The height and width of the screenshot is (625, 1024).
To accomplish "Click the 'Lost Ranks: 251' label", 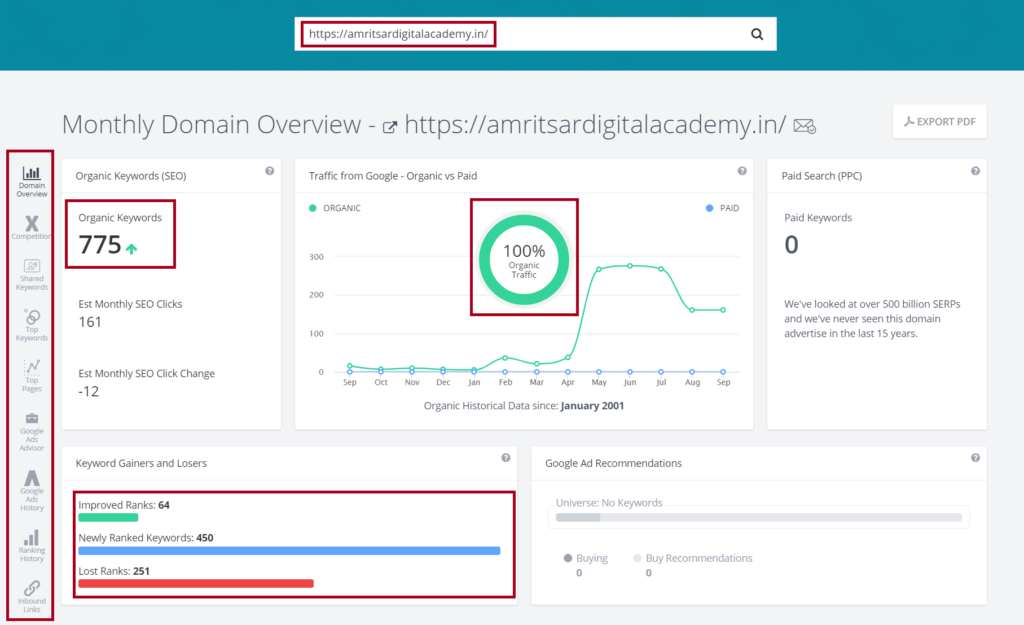I will 114,571.
